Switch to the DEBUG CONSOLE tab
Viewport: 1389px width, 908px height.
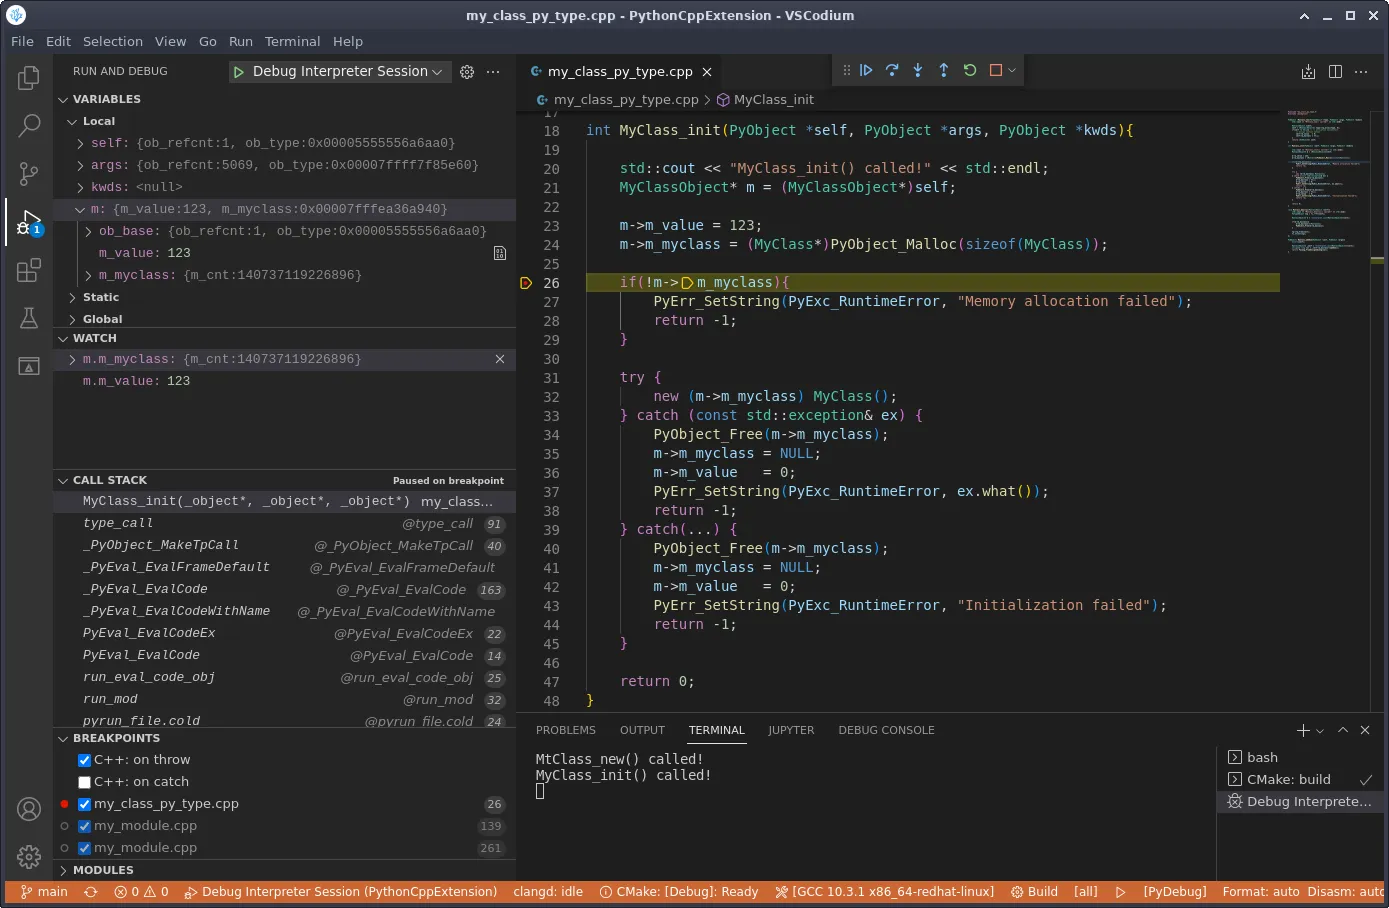[x=886, y=730]
